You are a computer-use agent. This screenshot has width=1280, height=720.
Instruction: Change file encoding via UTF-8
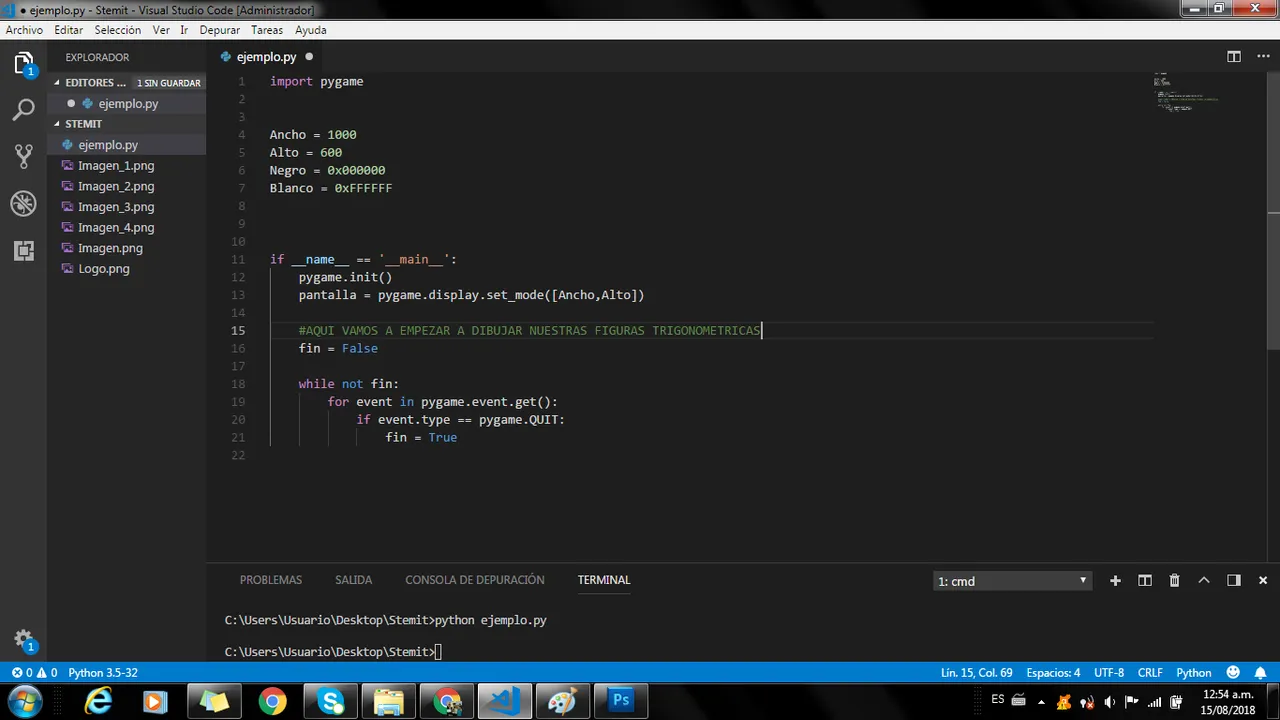tap(1109, 673)
